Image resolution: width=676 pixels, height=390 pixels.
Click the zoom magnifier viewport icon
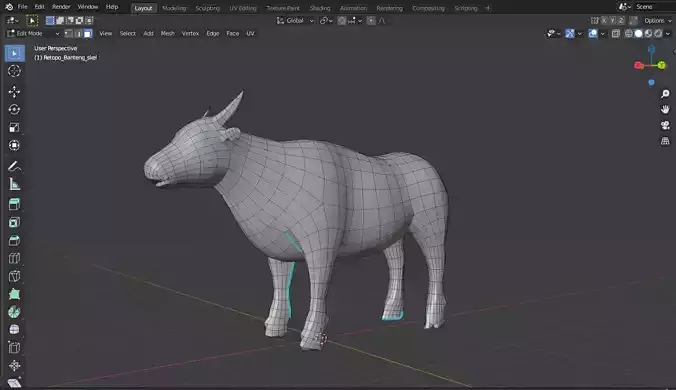tap(665, 94)
